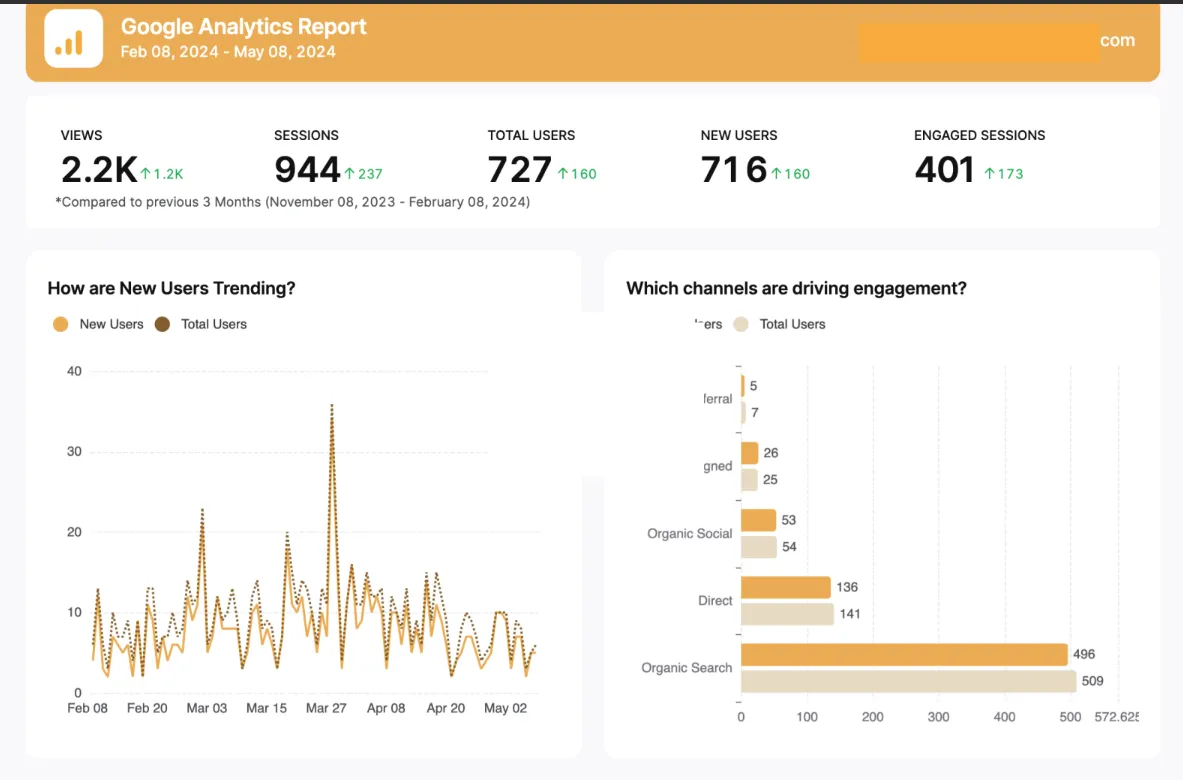Click the Organic Search axis label
Image resolution: width=1183 pixels, height=780 pixels.
686,668
